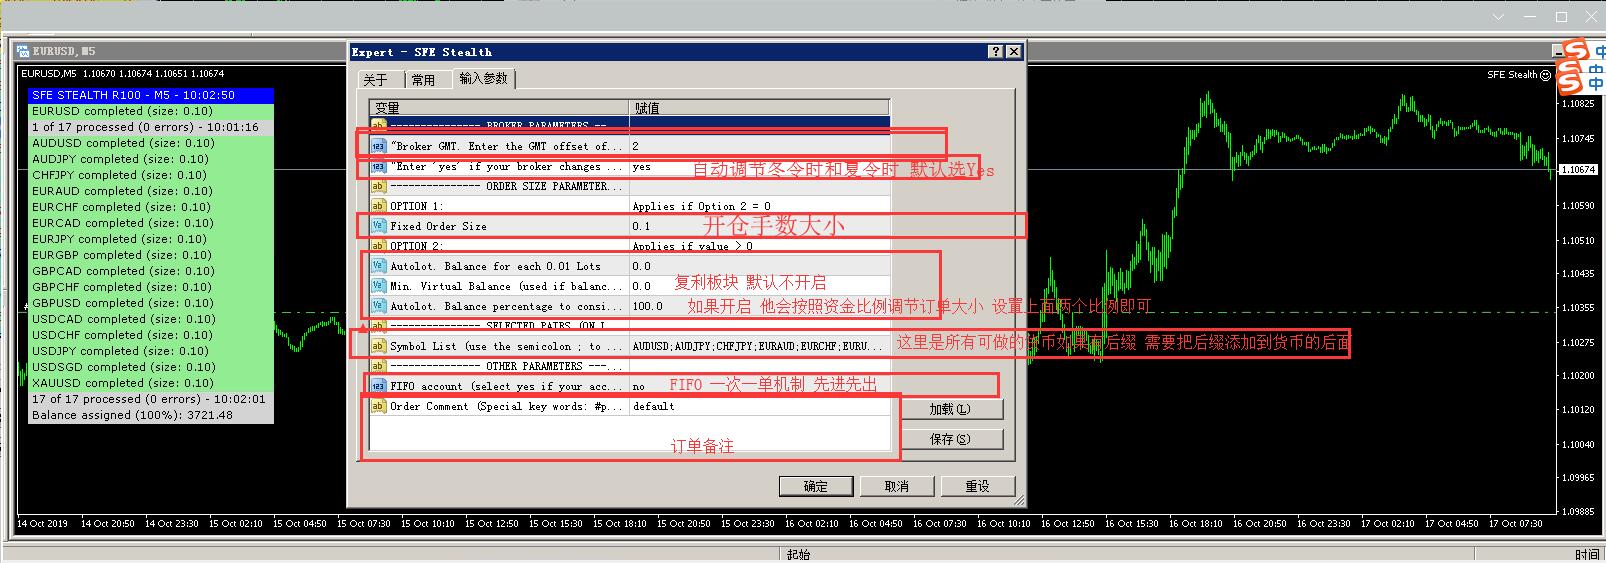Screen dimensions: 1606x563
Task: Click icon beside Autolot Balance for each 0.01 Lots
Action: pos(378,266)
